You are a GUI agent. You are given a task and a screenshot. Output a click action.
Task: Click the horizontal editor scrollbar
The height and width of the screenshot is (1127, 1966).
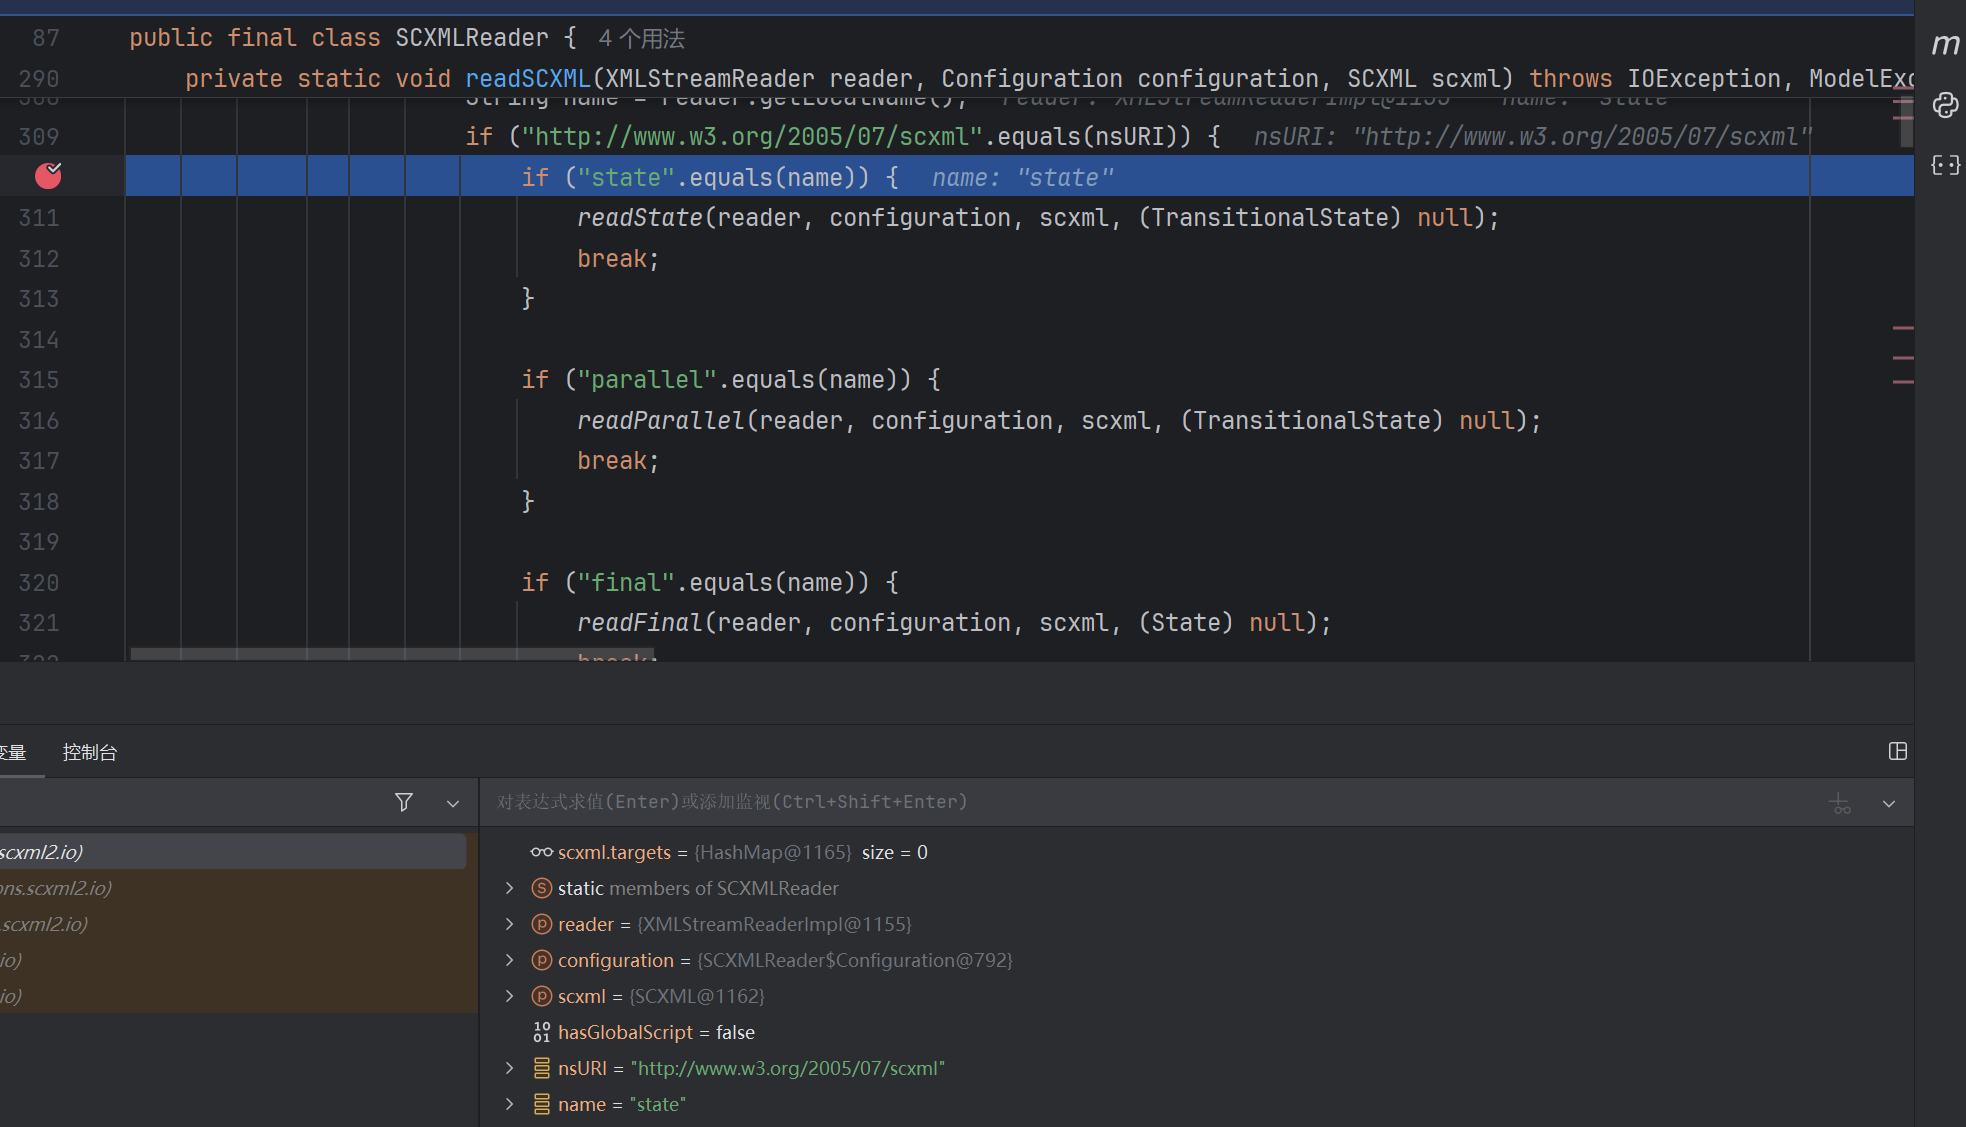point(392,654)
